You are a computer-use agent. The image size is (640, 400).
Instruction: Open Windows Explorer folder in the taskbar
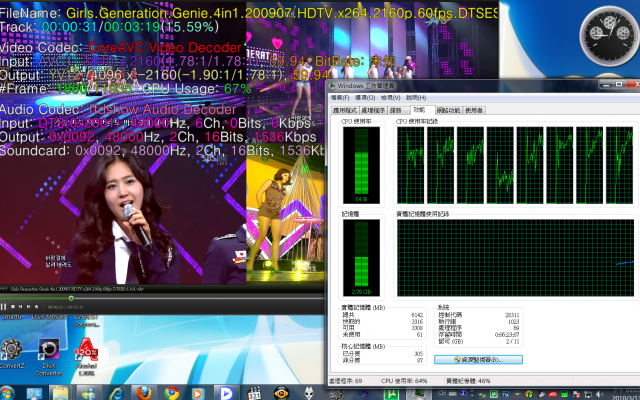pos(60,393)
